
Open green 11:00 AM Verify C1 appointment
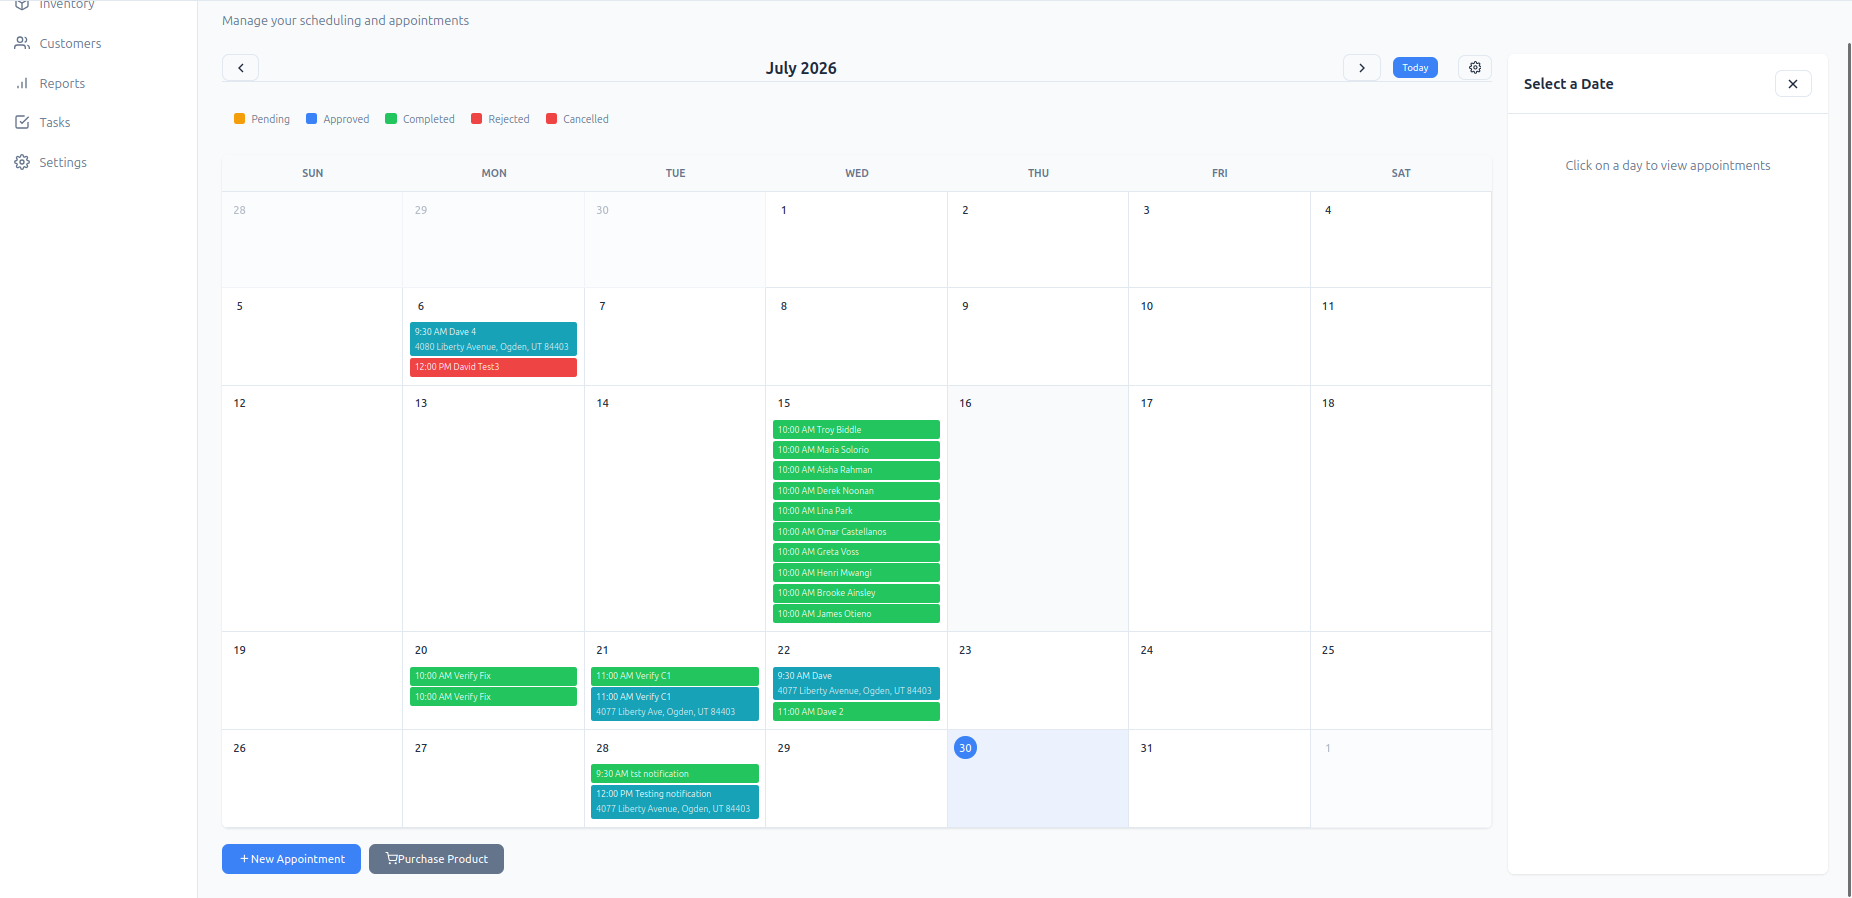(x=675, y=676)
